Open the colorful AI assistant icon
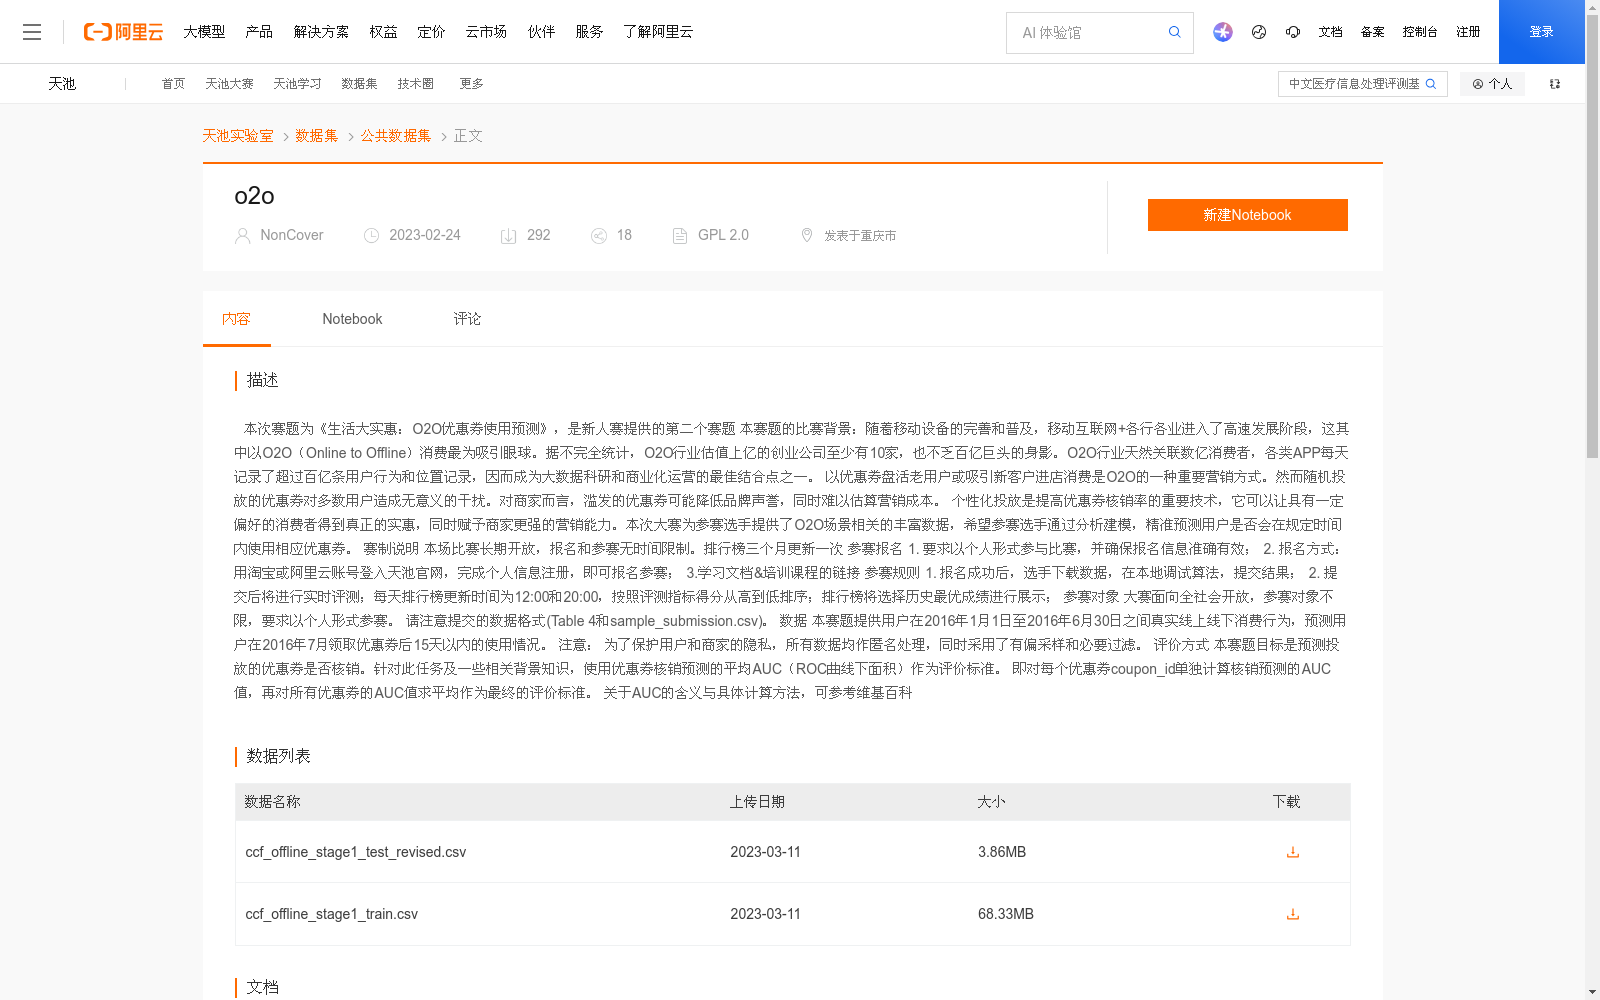The width and height of the screenshot is (1600, 1000). [1223, 32]
